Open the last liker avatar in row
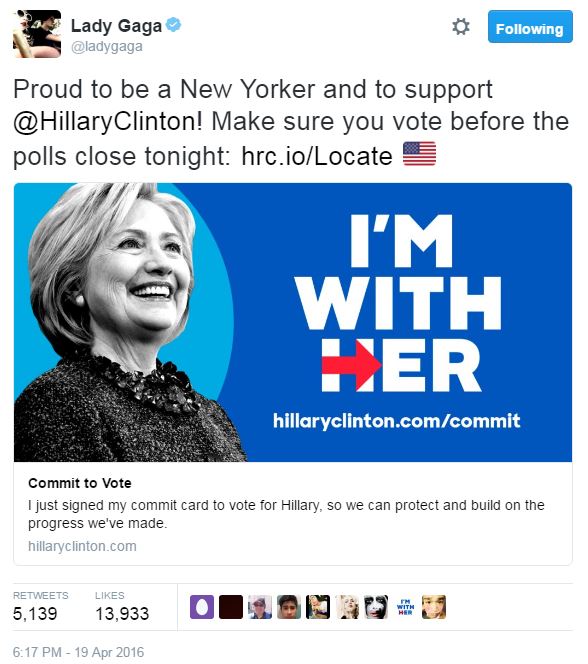The image size is (588, 664). (434, 607)
